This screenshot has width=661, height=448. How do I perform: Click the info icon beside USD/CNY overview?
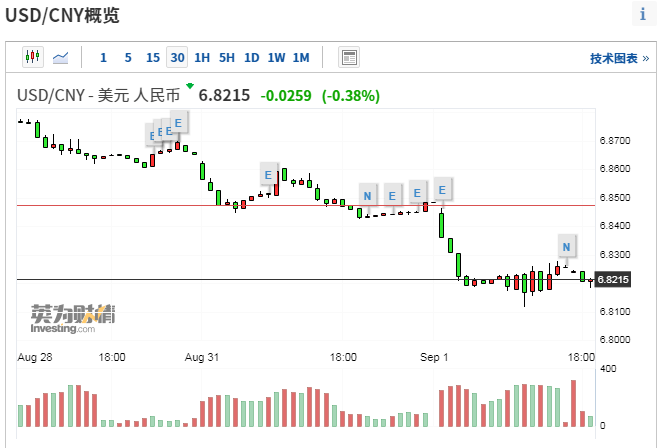[x=642, y=14]
